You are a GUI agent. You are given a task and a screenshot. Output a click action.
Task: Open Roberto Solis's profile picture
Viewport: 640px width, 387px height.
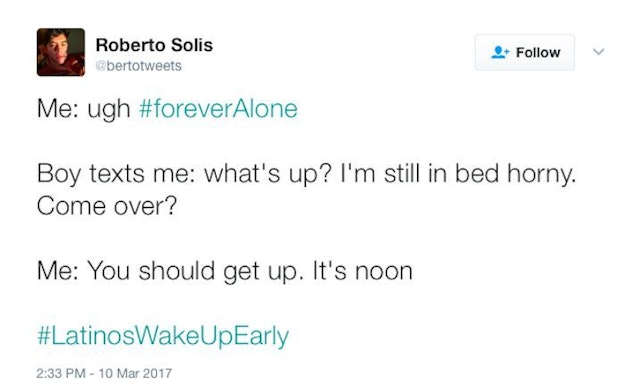(61, 52)
